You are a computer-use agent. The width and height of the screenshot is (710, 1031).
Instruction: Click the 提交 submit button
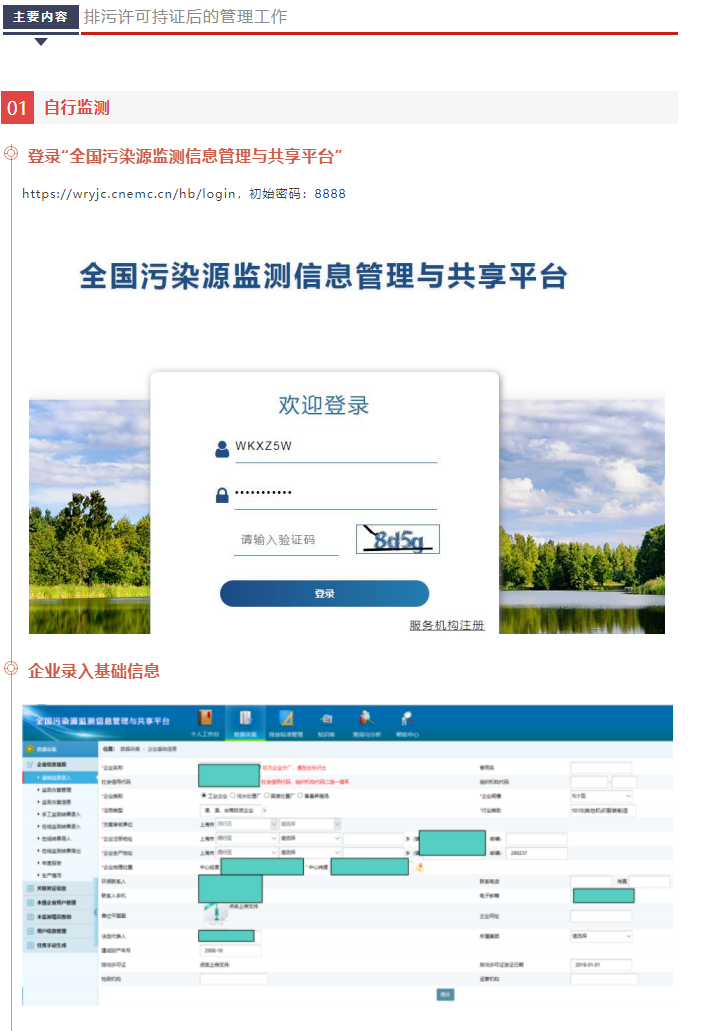(445, 994)
